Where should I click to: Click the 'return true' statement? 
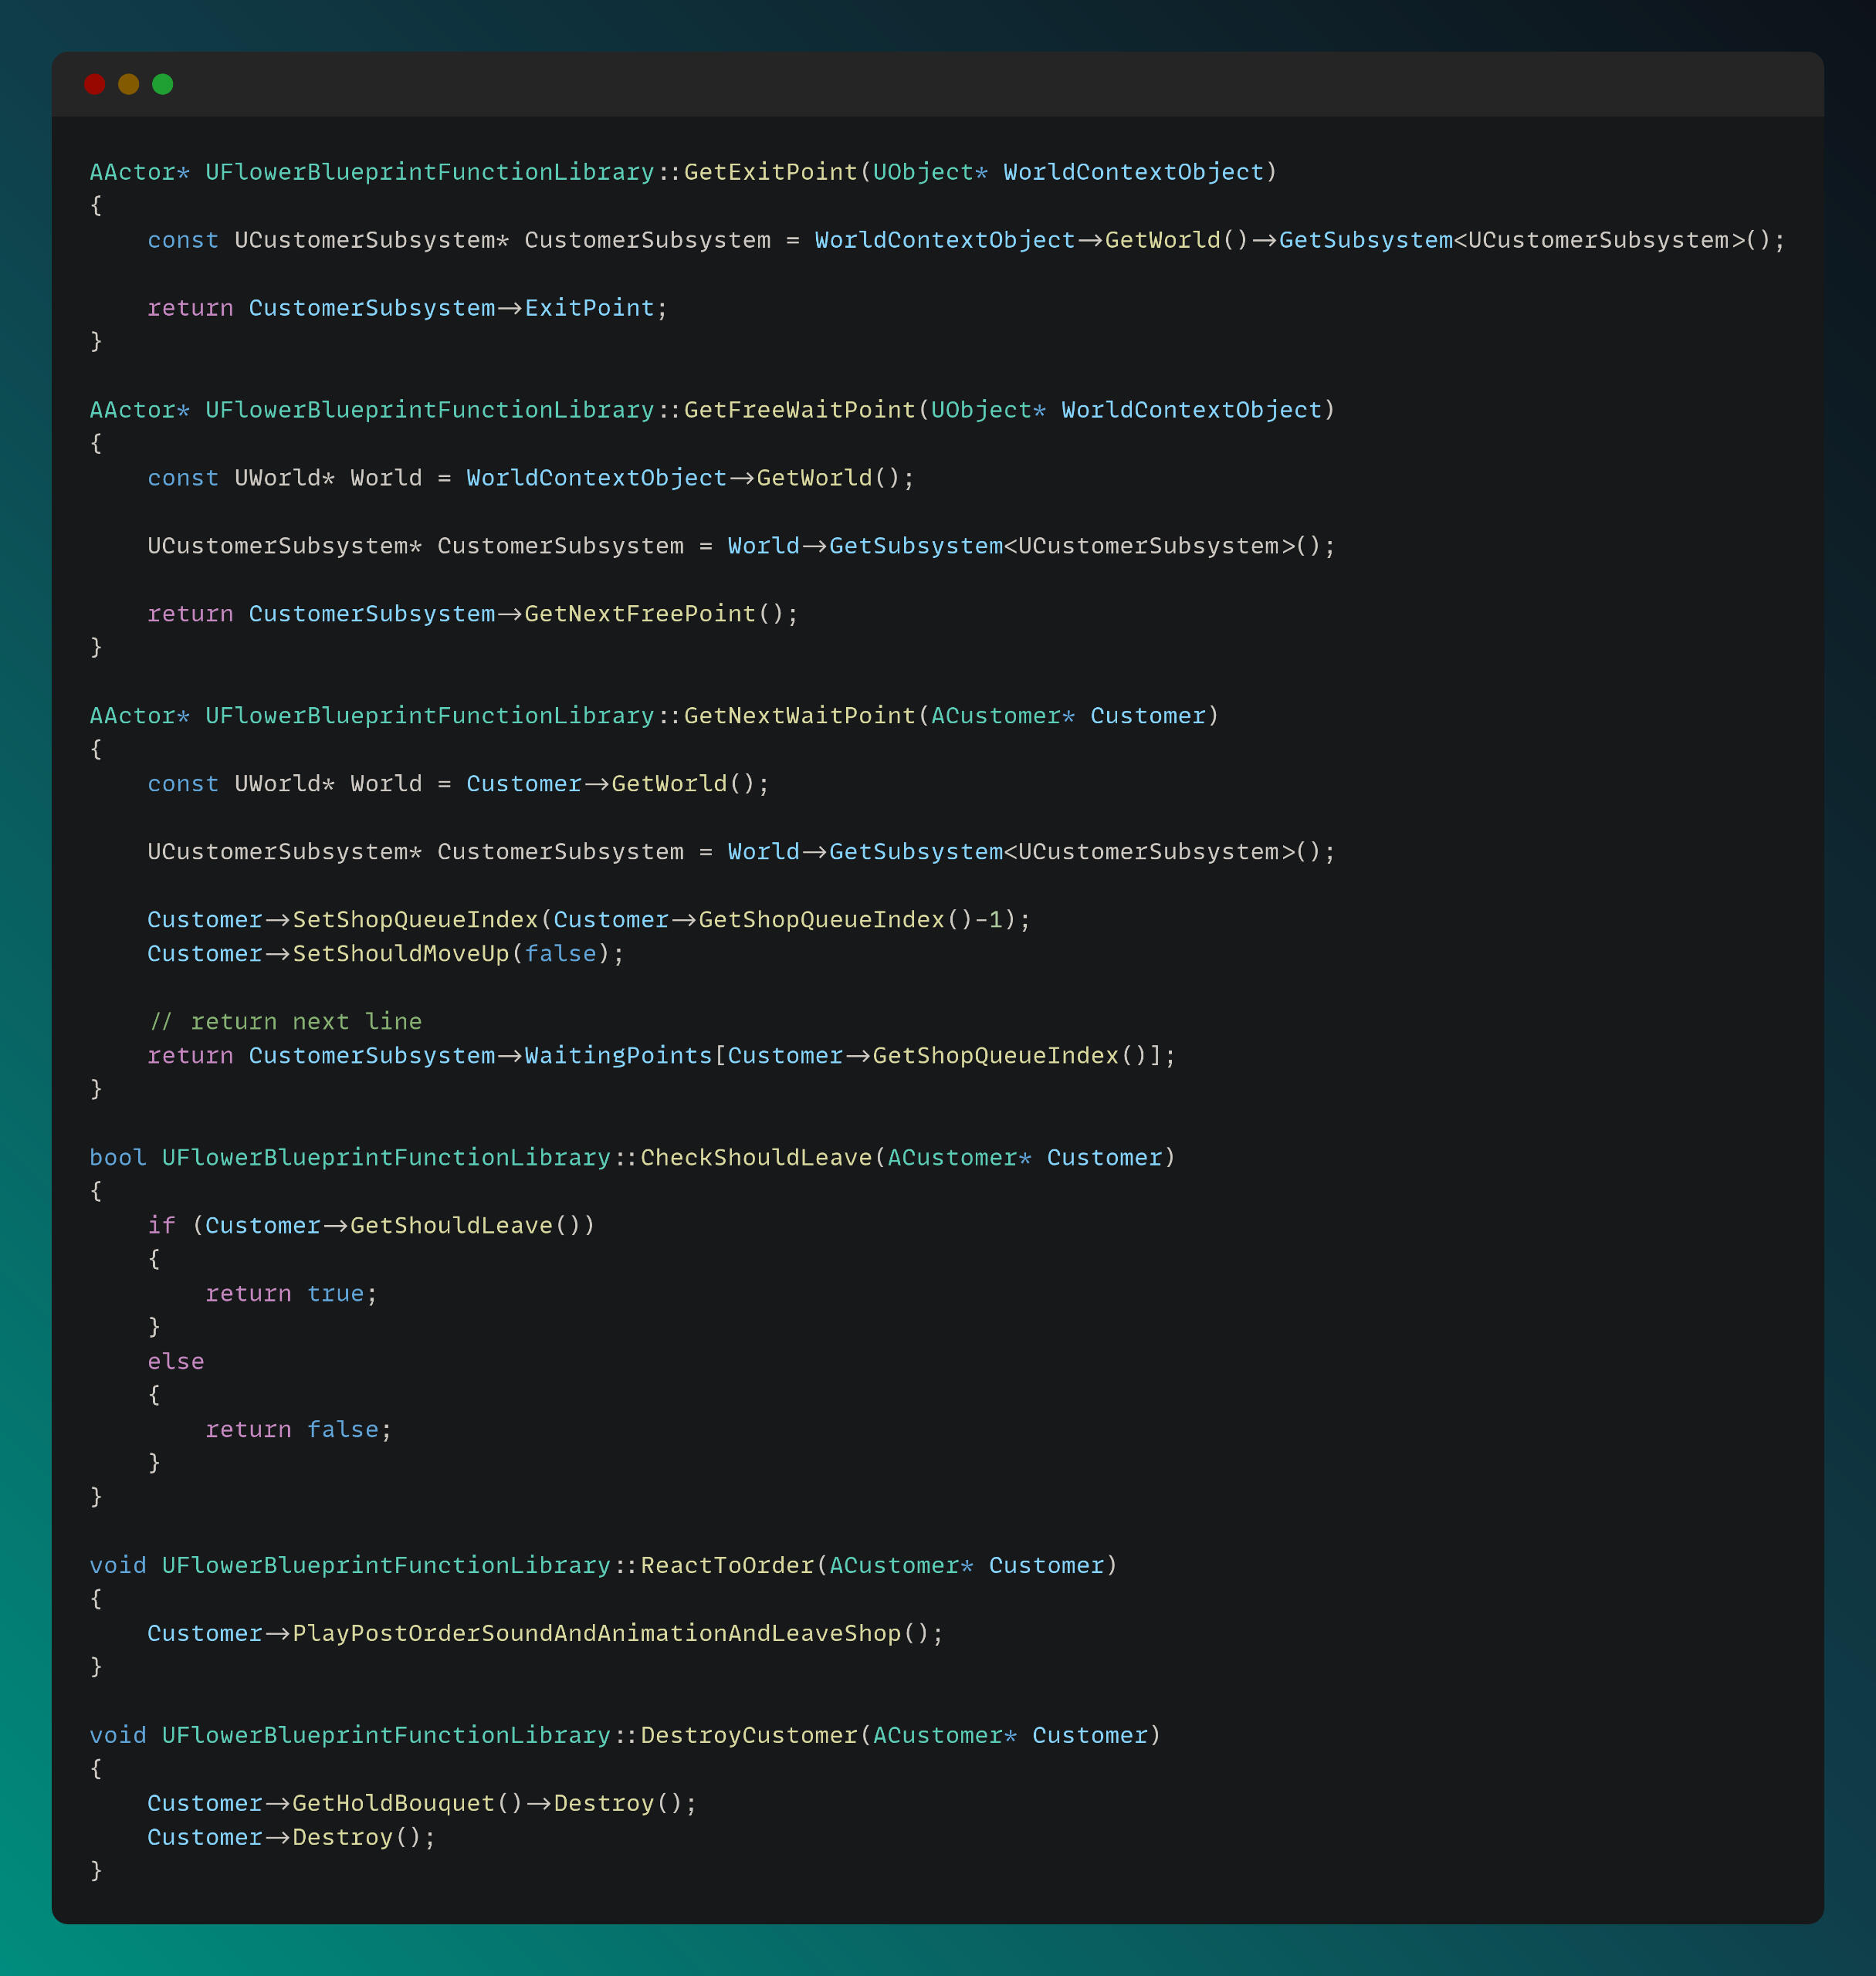click(290, 1294)
